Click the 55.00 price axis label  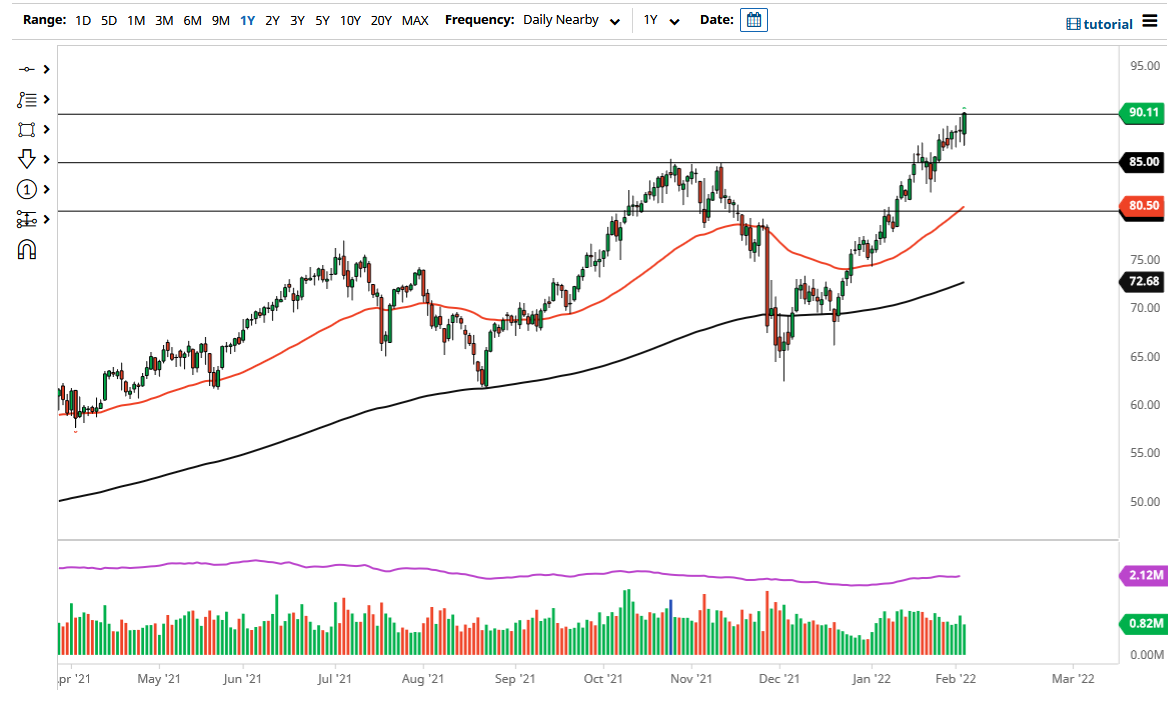pos(1145,453)
